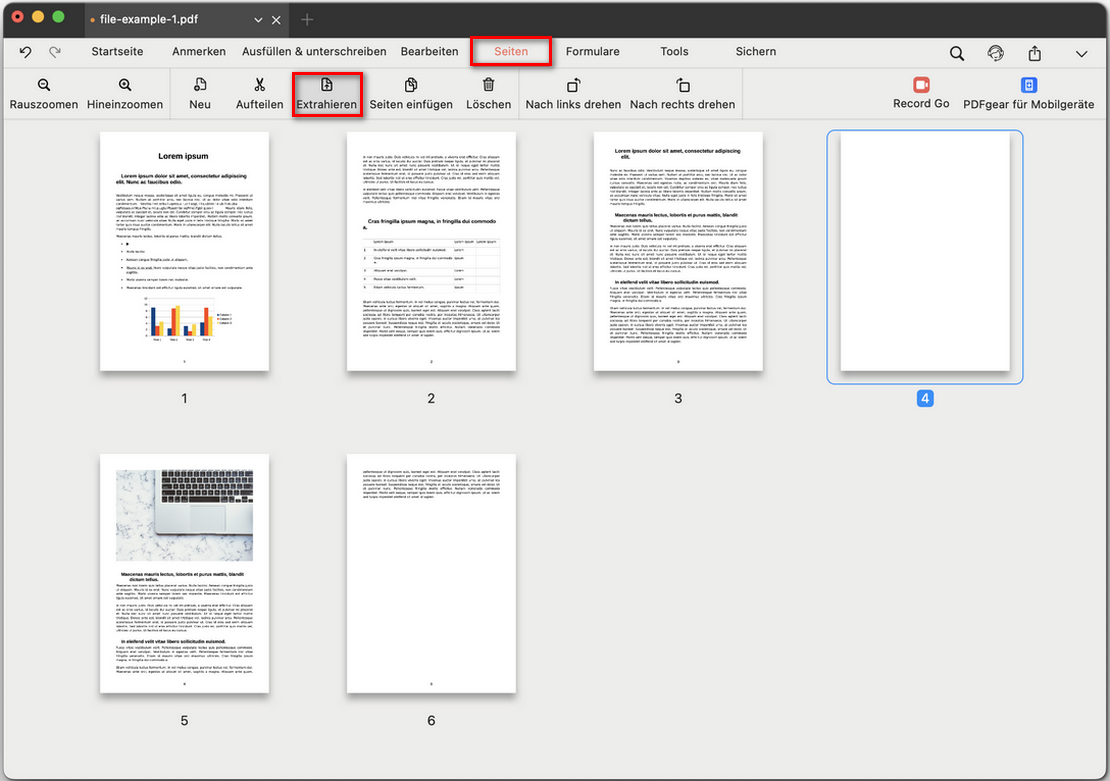Open the search magnifier
This screenshot has height=781, width=1110.
956,52
